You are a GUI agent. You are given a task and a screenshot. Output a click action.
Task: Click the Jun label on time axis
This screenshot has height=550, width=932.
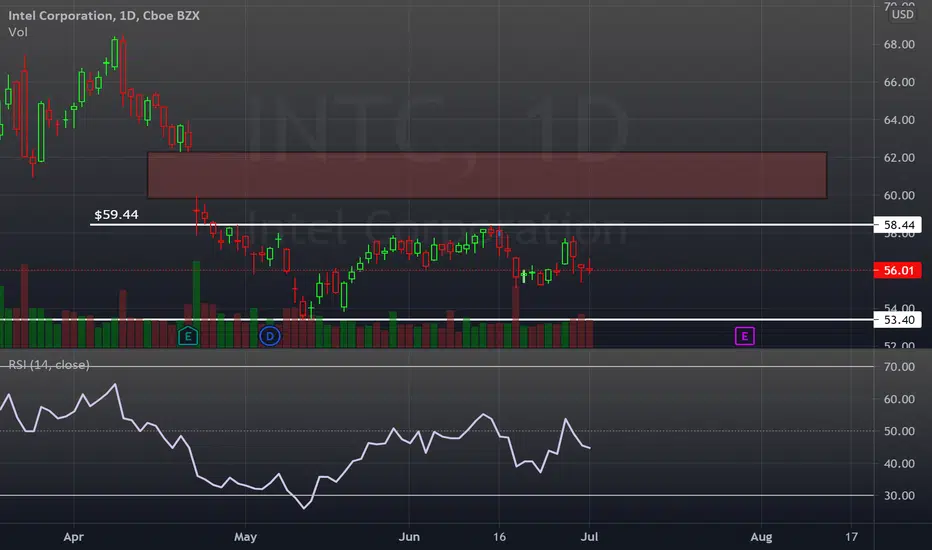click(409, 537)
